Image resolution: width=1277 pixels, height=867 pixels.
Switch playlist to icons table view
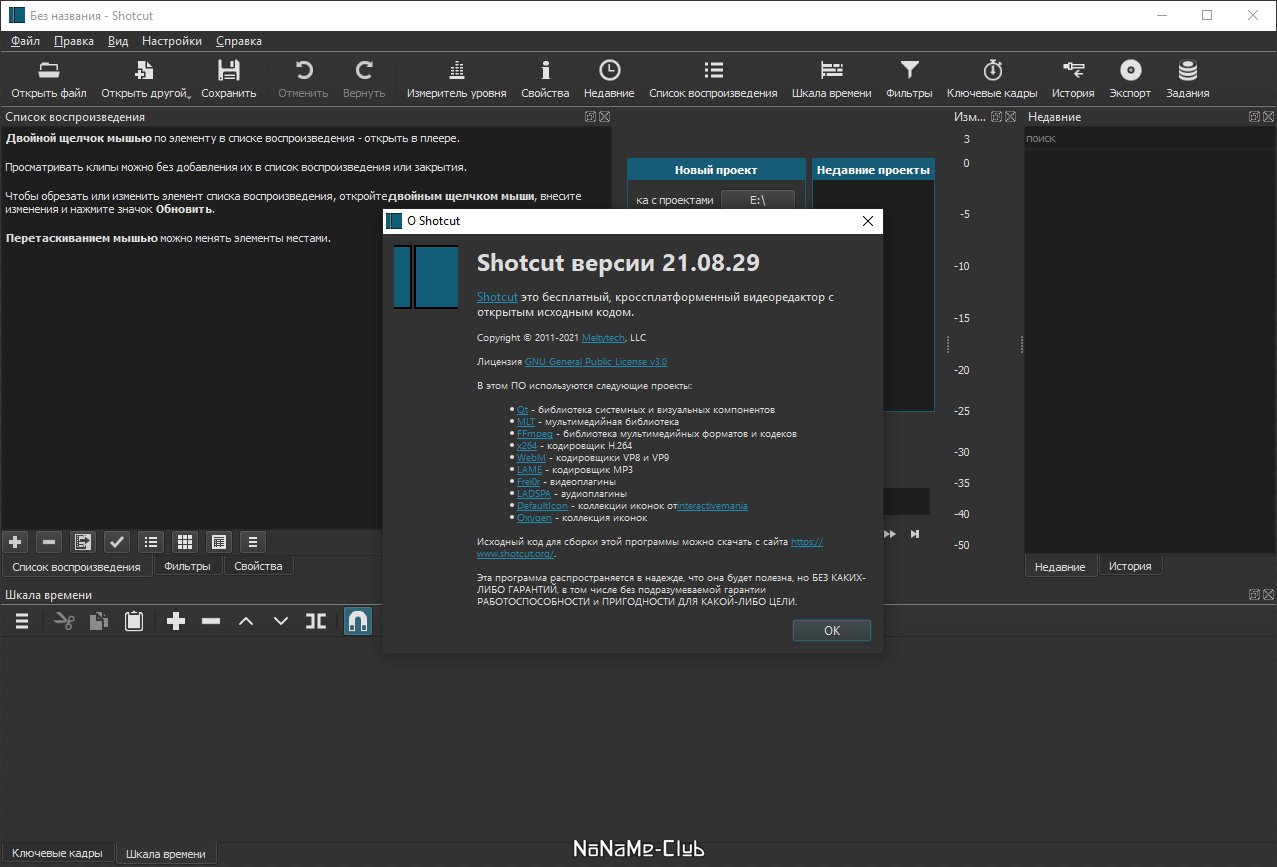218,542
